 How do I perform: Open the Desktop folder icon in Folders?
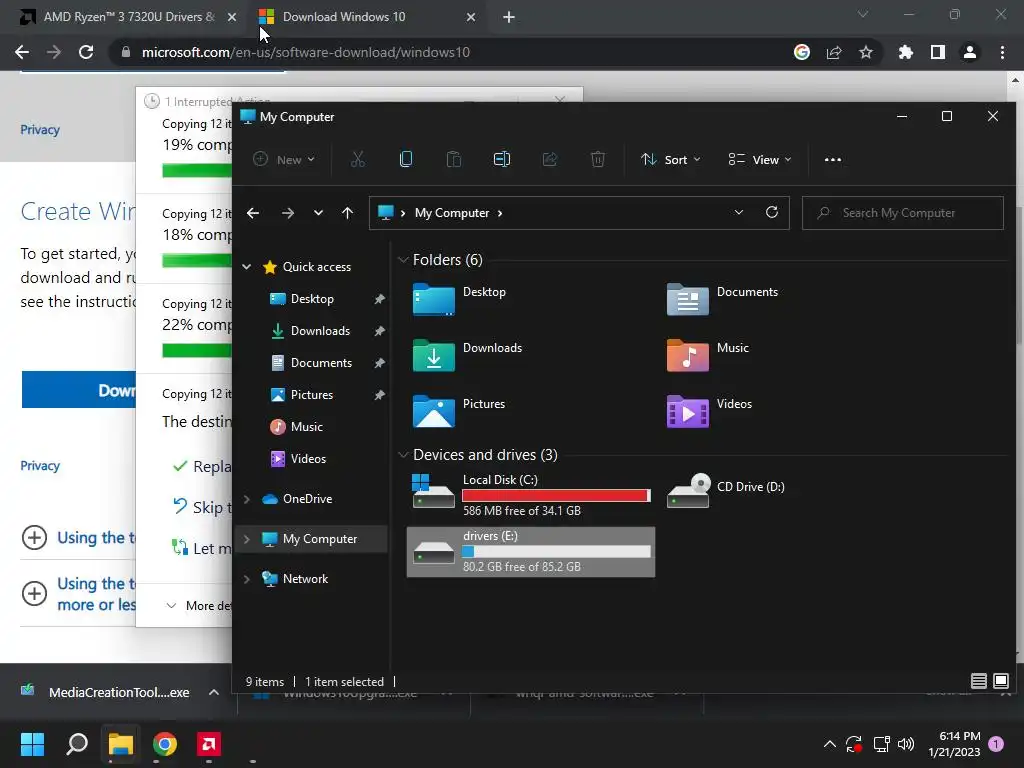coord(434,299)
